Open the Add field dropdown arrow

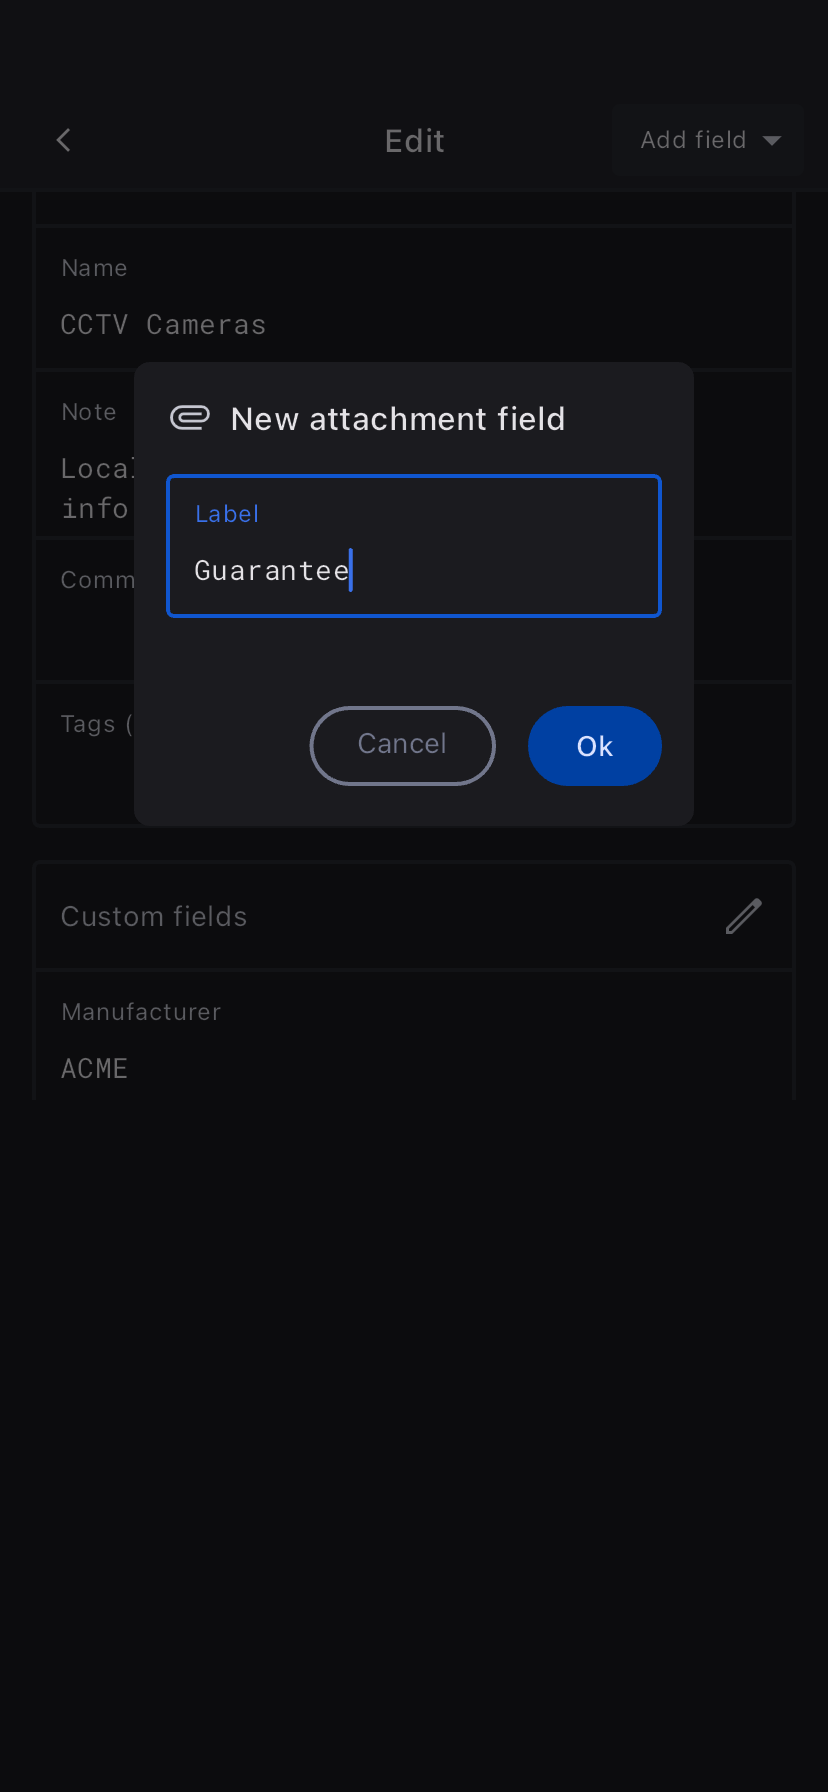(x=772, y=141)
